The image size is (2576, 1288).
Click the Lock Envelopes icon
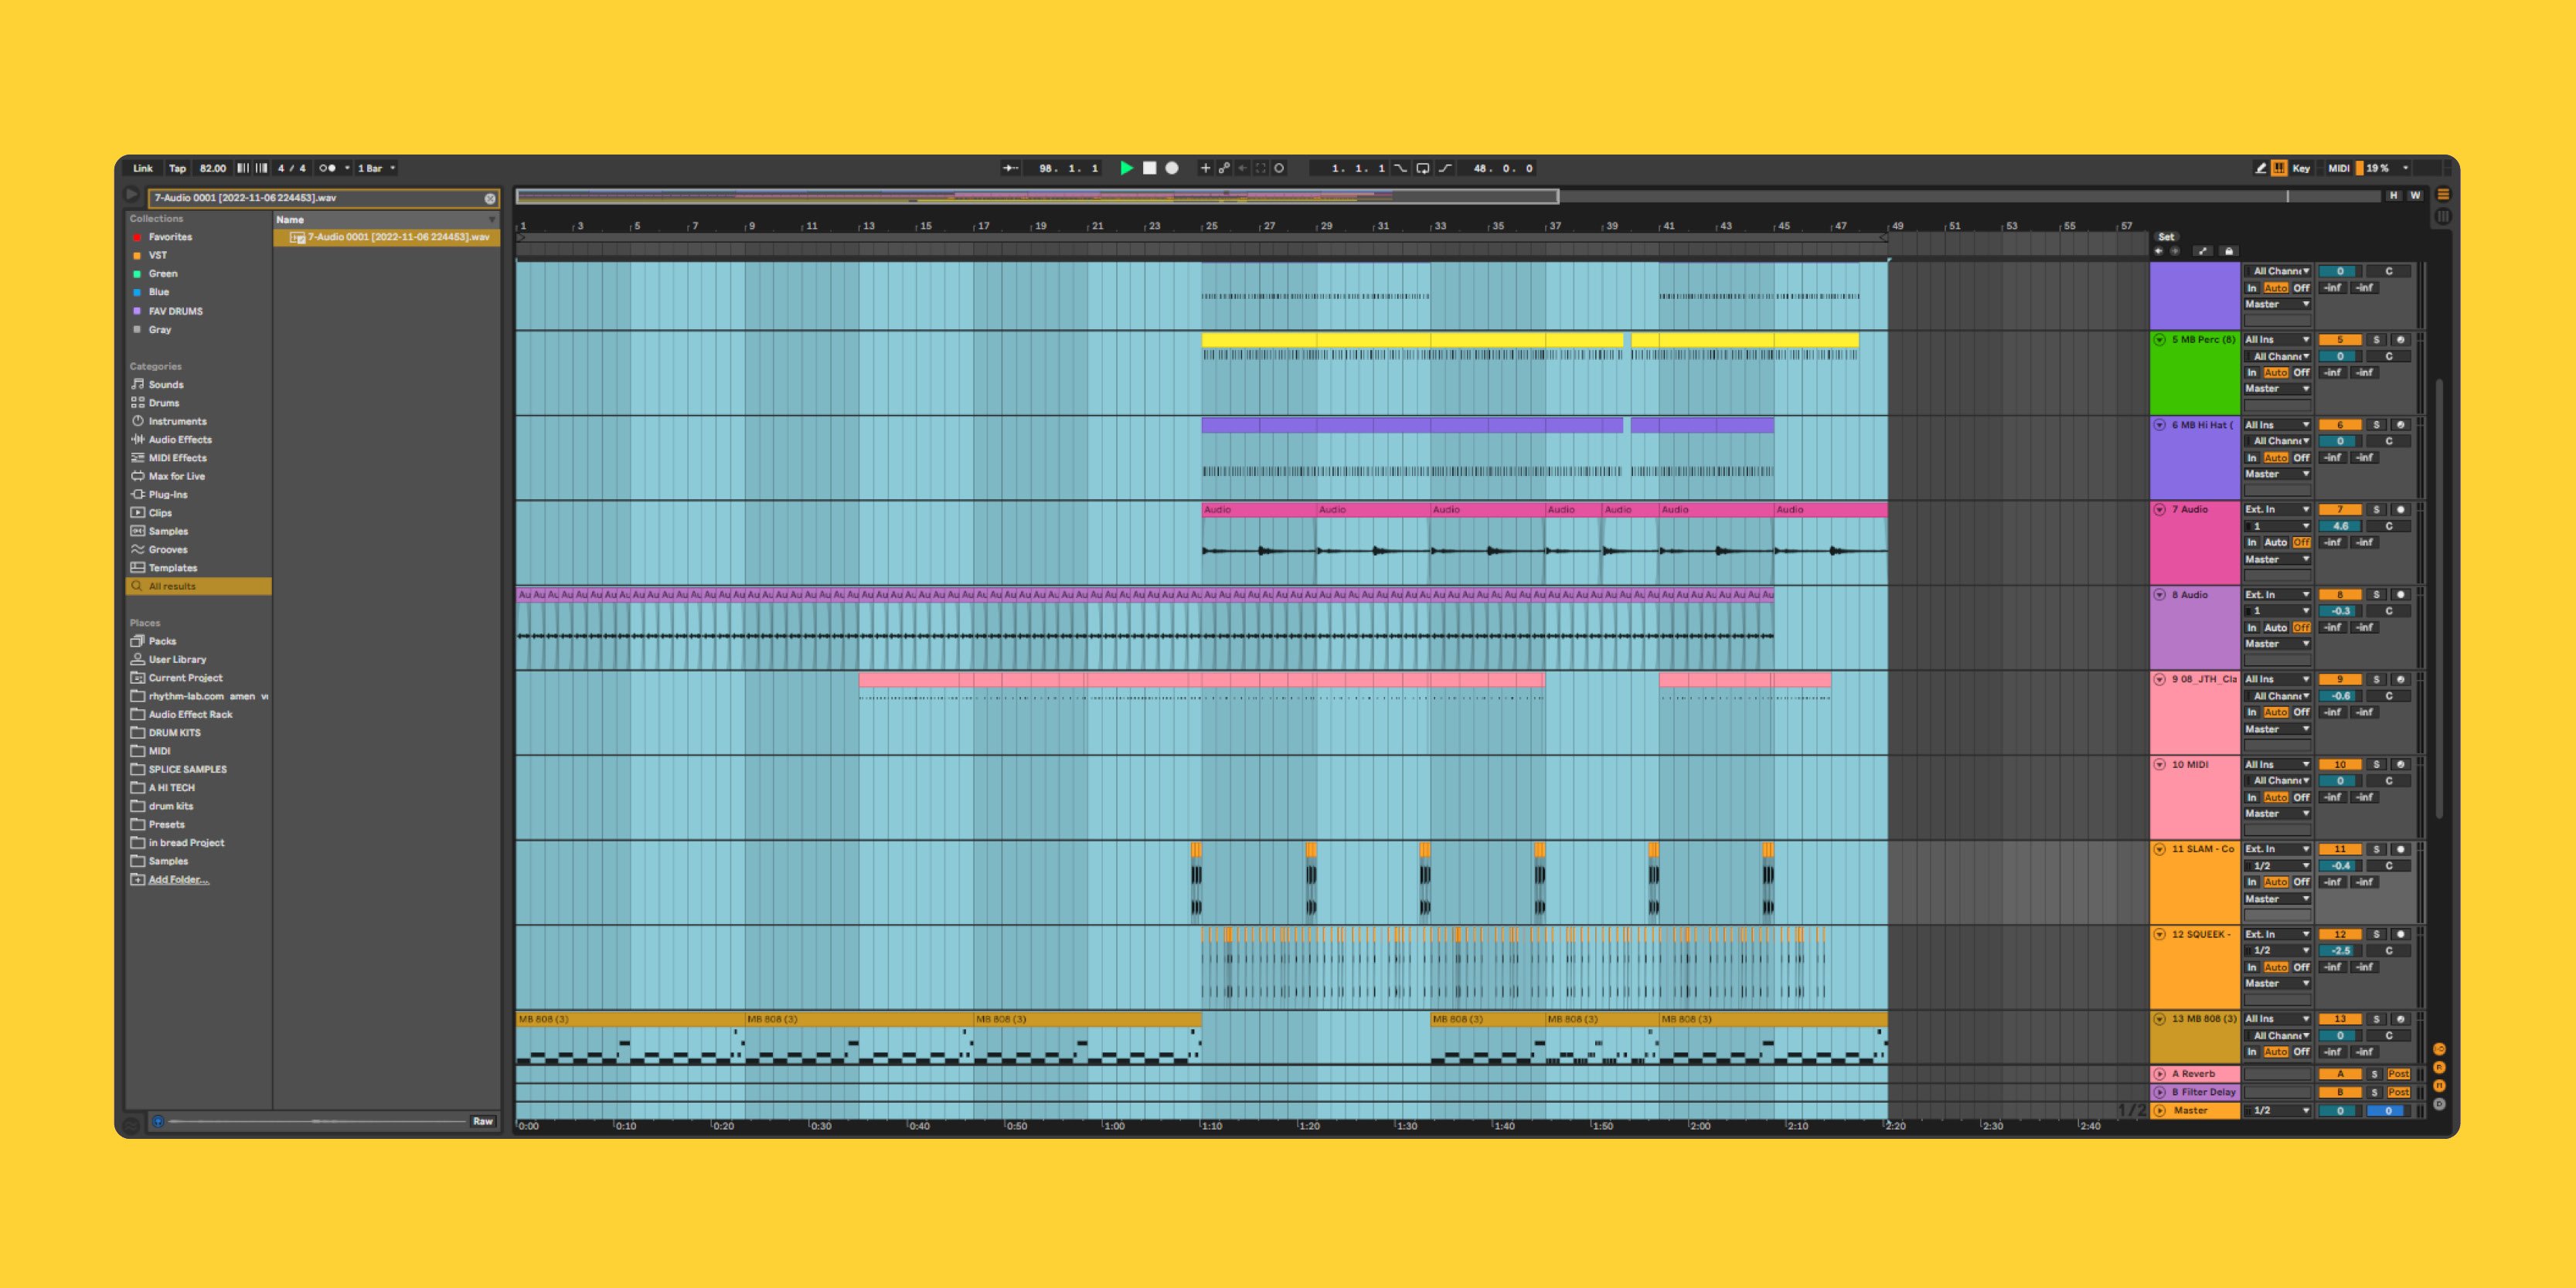point(2228,251)
